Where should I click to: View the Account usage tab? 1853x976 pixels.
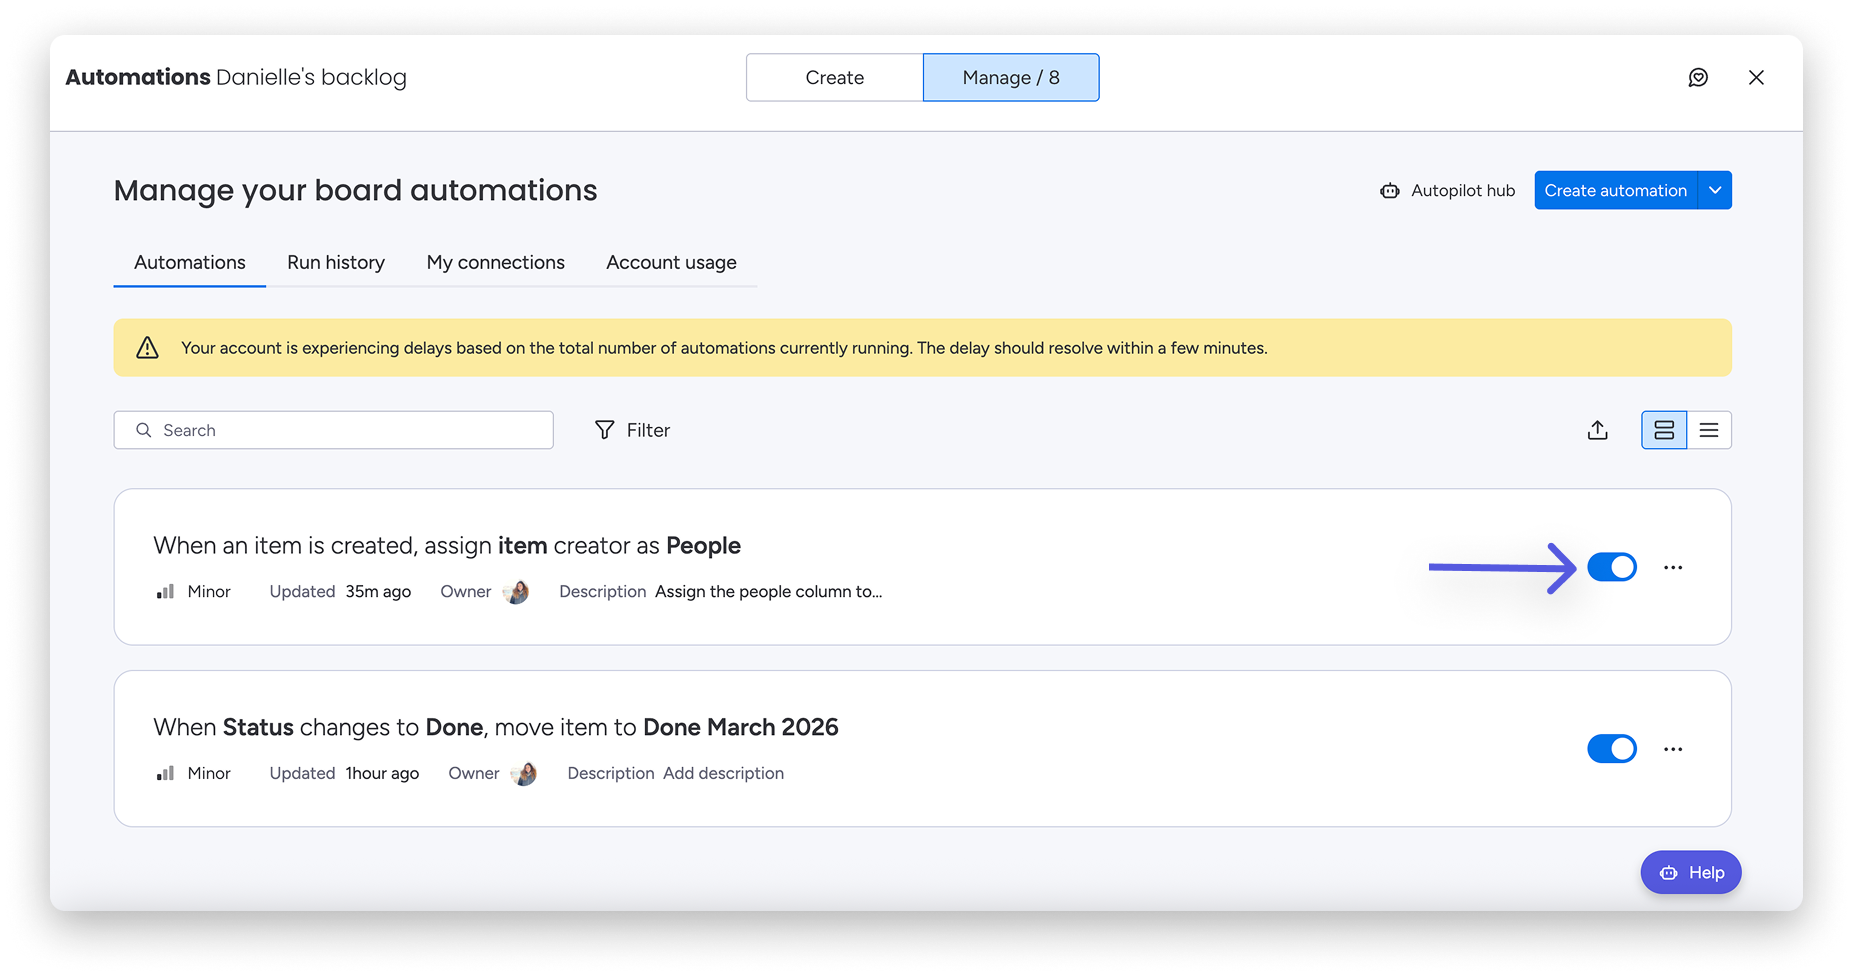tap(671, 262)
